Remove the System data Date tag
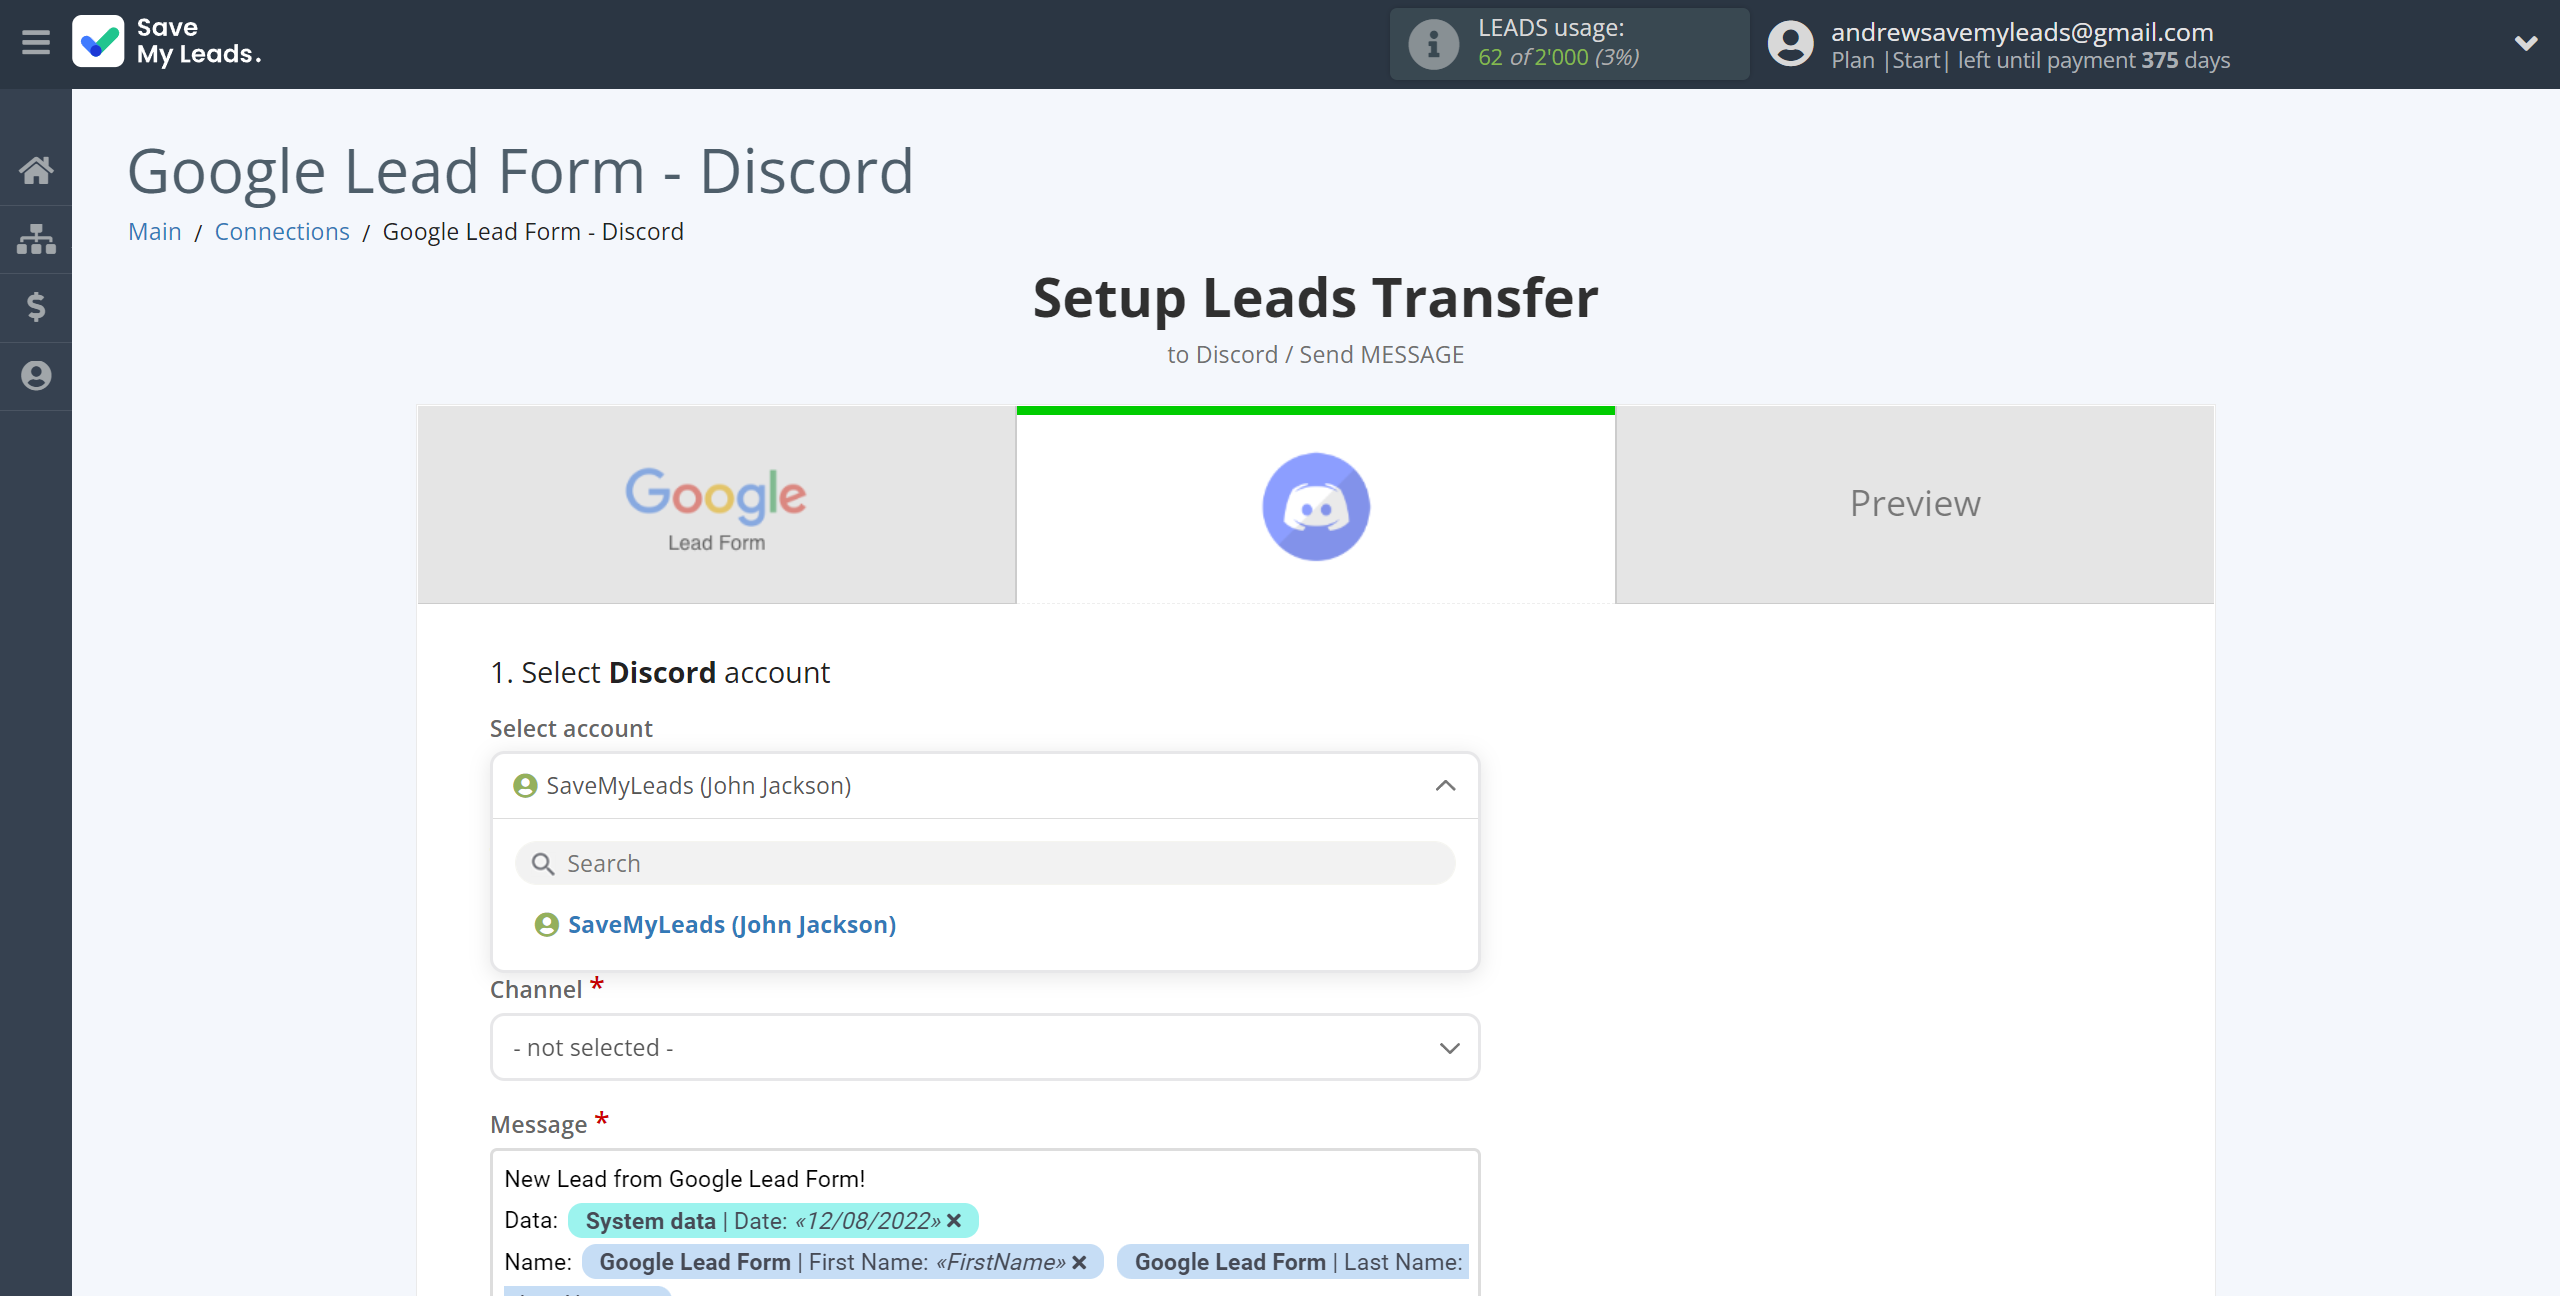This screenshot has width=2560, height=1296. click(x=954, y=1221)
